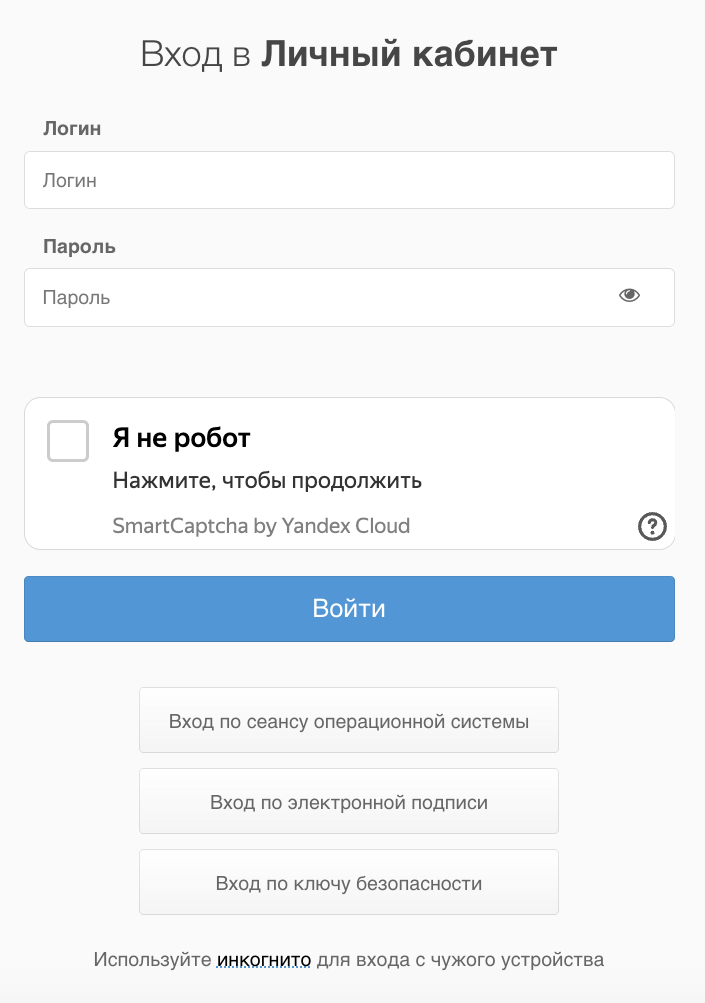
Task: Choose "Вход по электронной подписи"
Action: pos(349,801)
